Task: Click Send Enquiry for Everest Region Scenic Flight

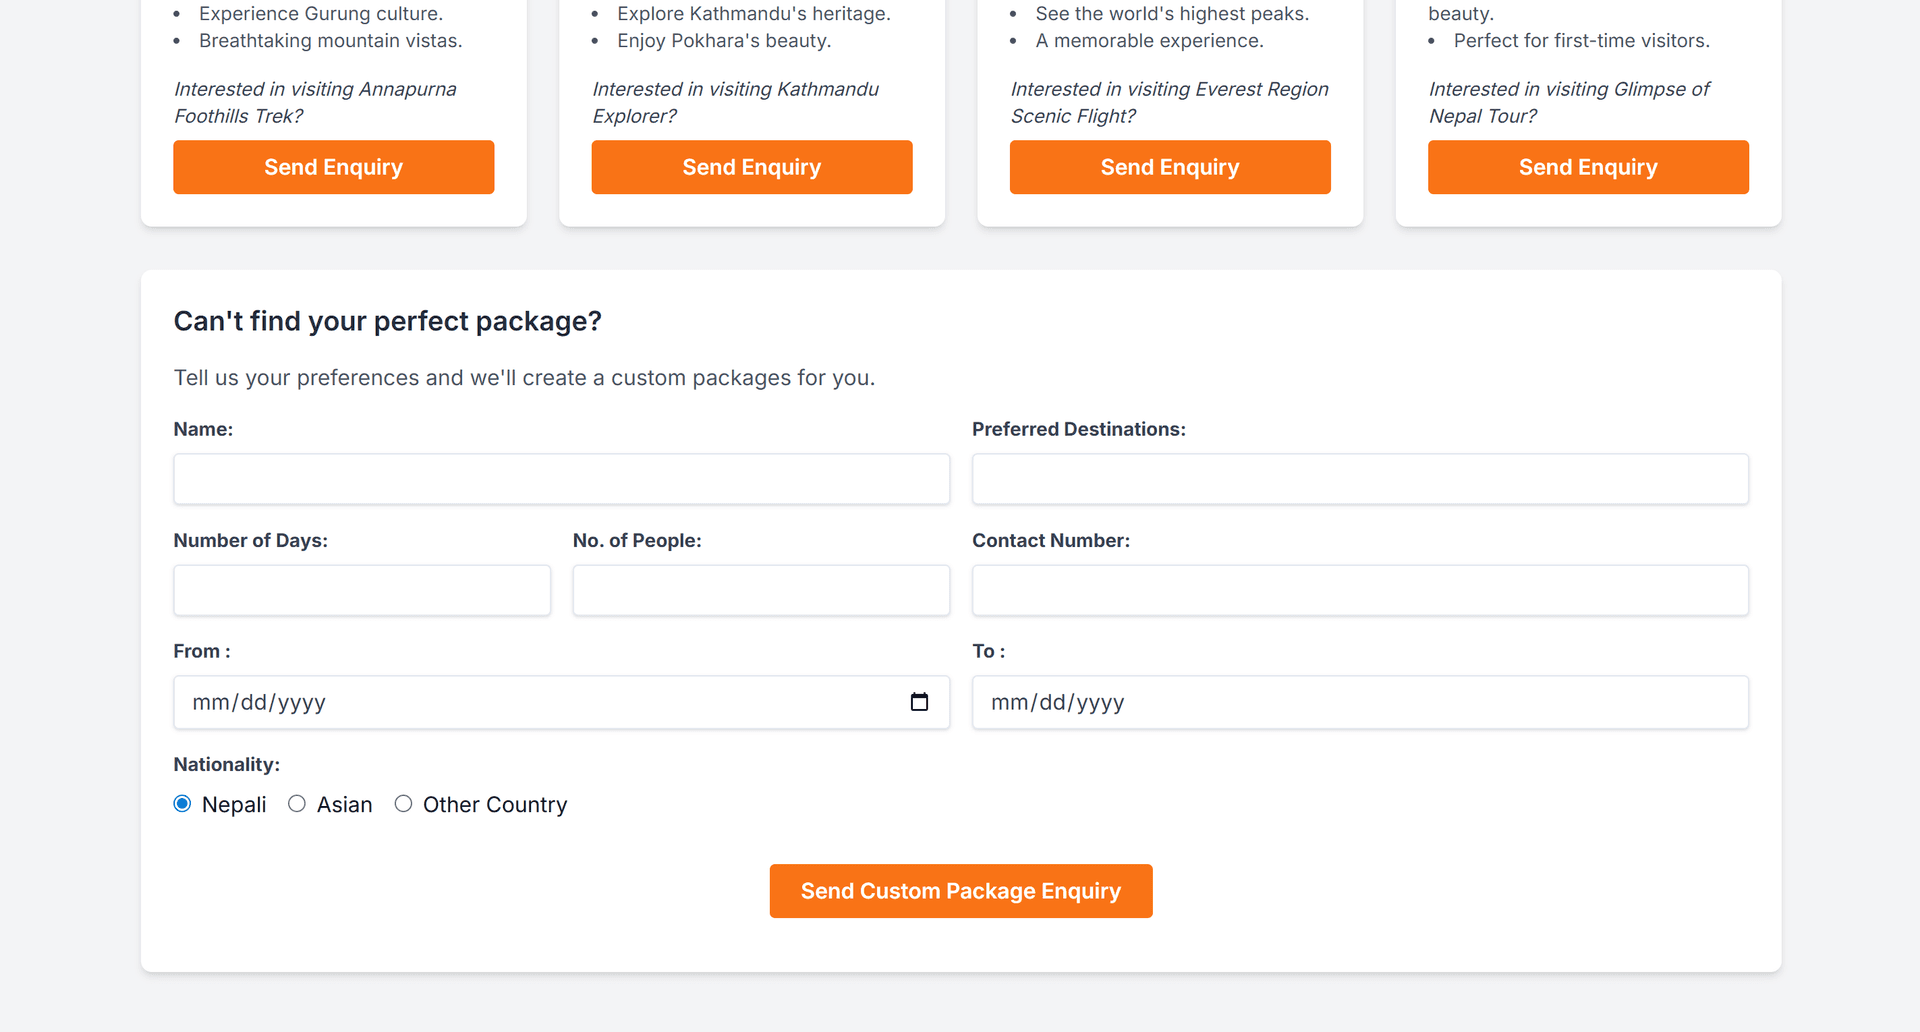Action: (1169, 167)
